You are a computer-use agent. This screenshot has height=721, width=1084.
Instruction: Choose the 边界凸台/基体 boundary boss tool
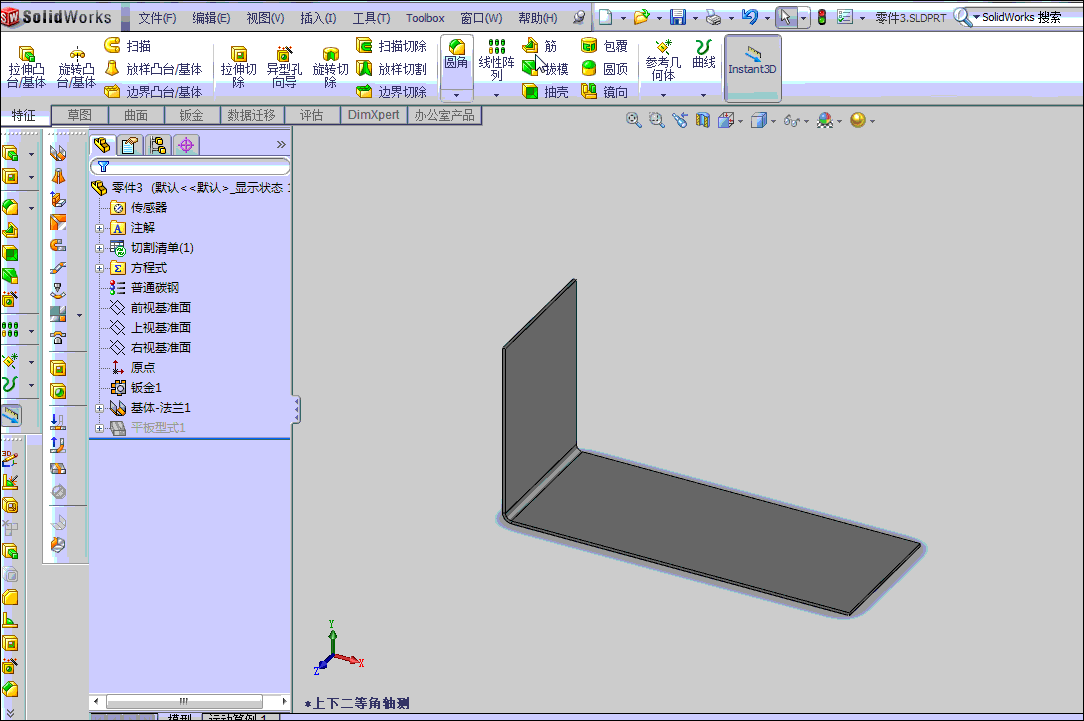(x=153, y=91)
